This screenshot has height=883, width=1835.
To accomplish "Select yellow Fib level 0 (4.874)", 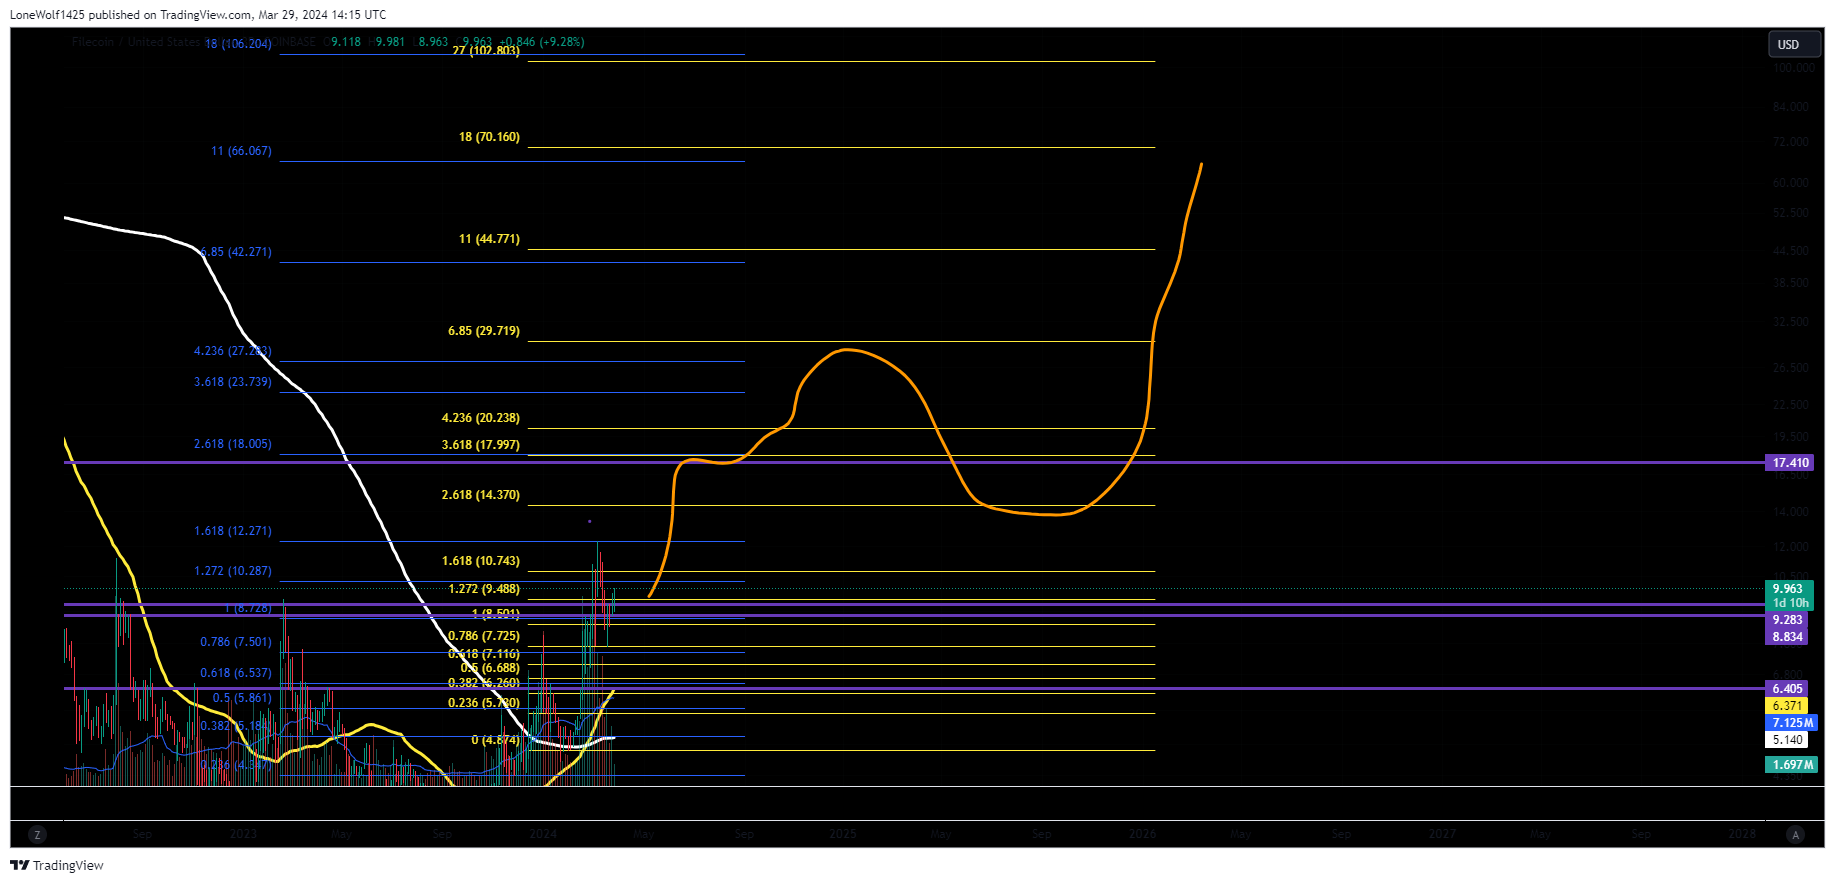I will click(x=496, y=740).
